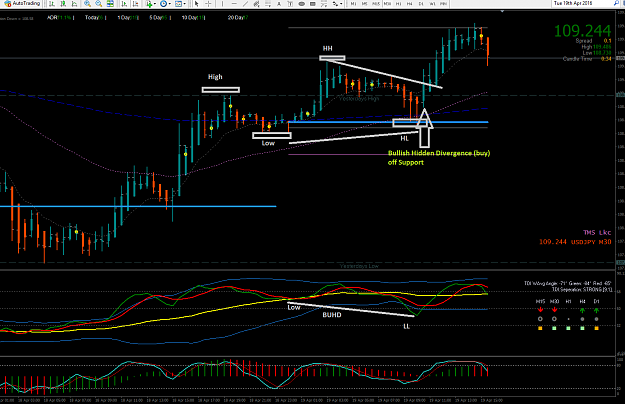Select the equidistant channel tool
Viewport: 625px width, 404px height.
[257, 4]
